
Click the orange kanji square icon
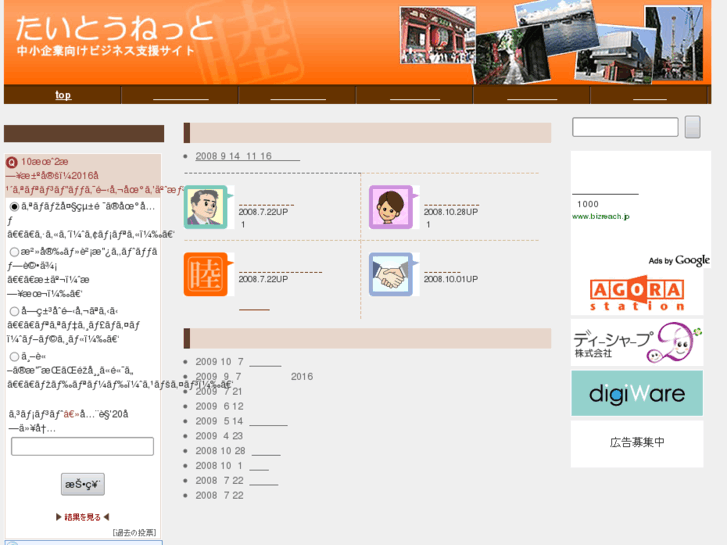click(x=206, y=274)
